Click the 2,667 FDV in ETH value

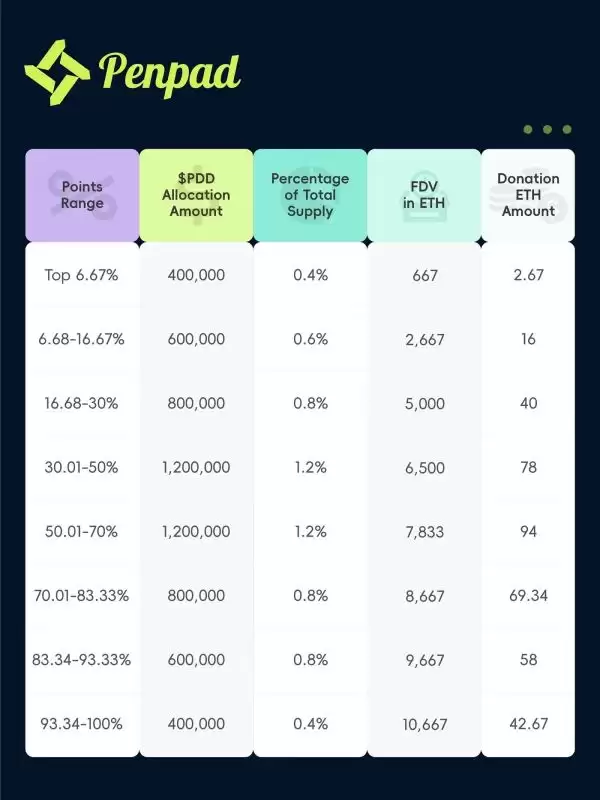(425, 339)
